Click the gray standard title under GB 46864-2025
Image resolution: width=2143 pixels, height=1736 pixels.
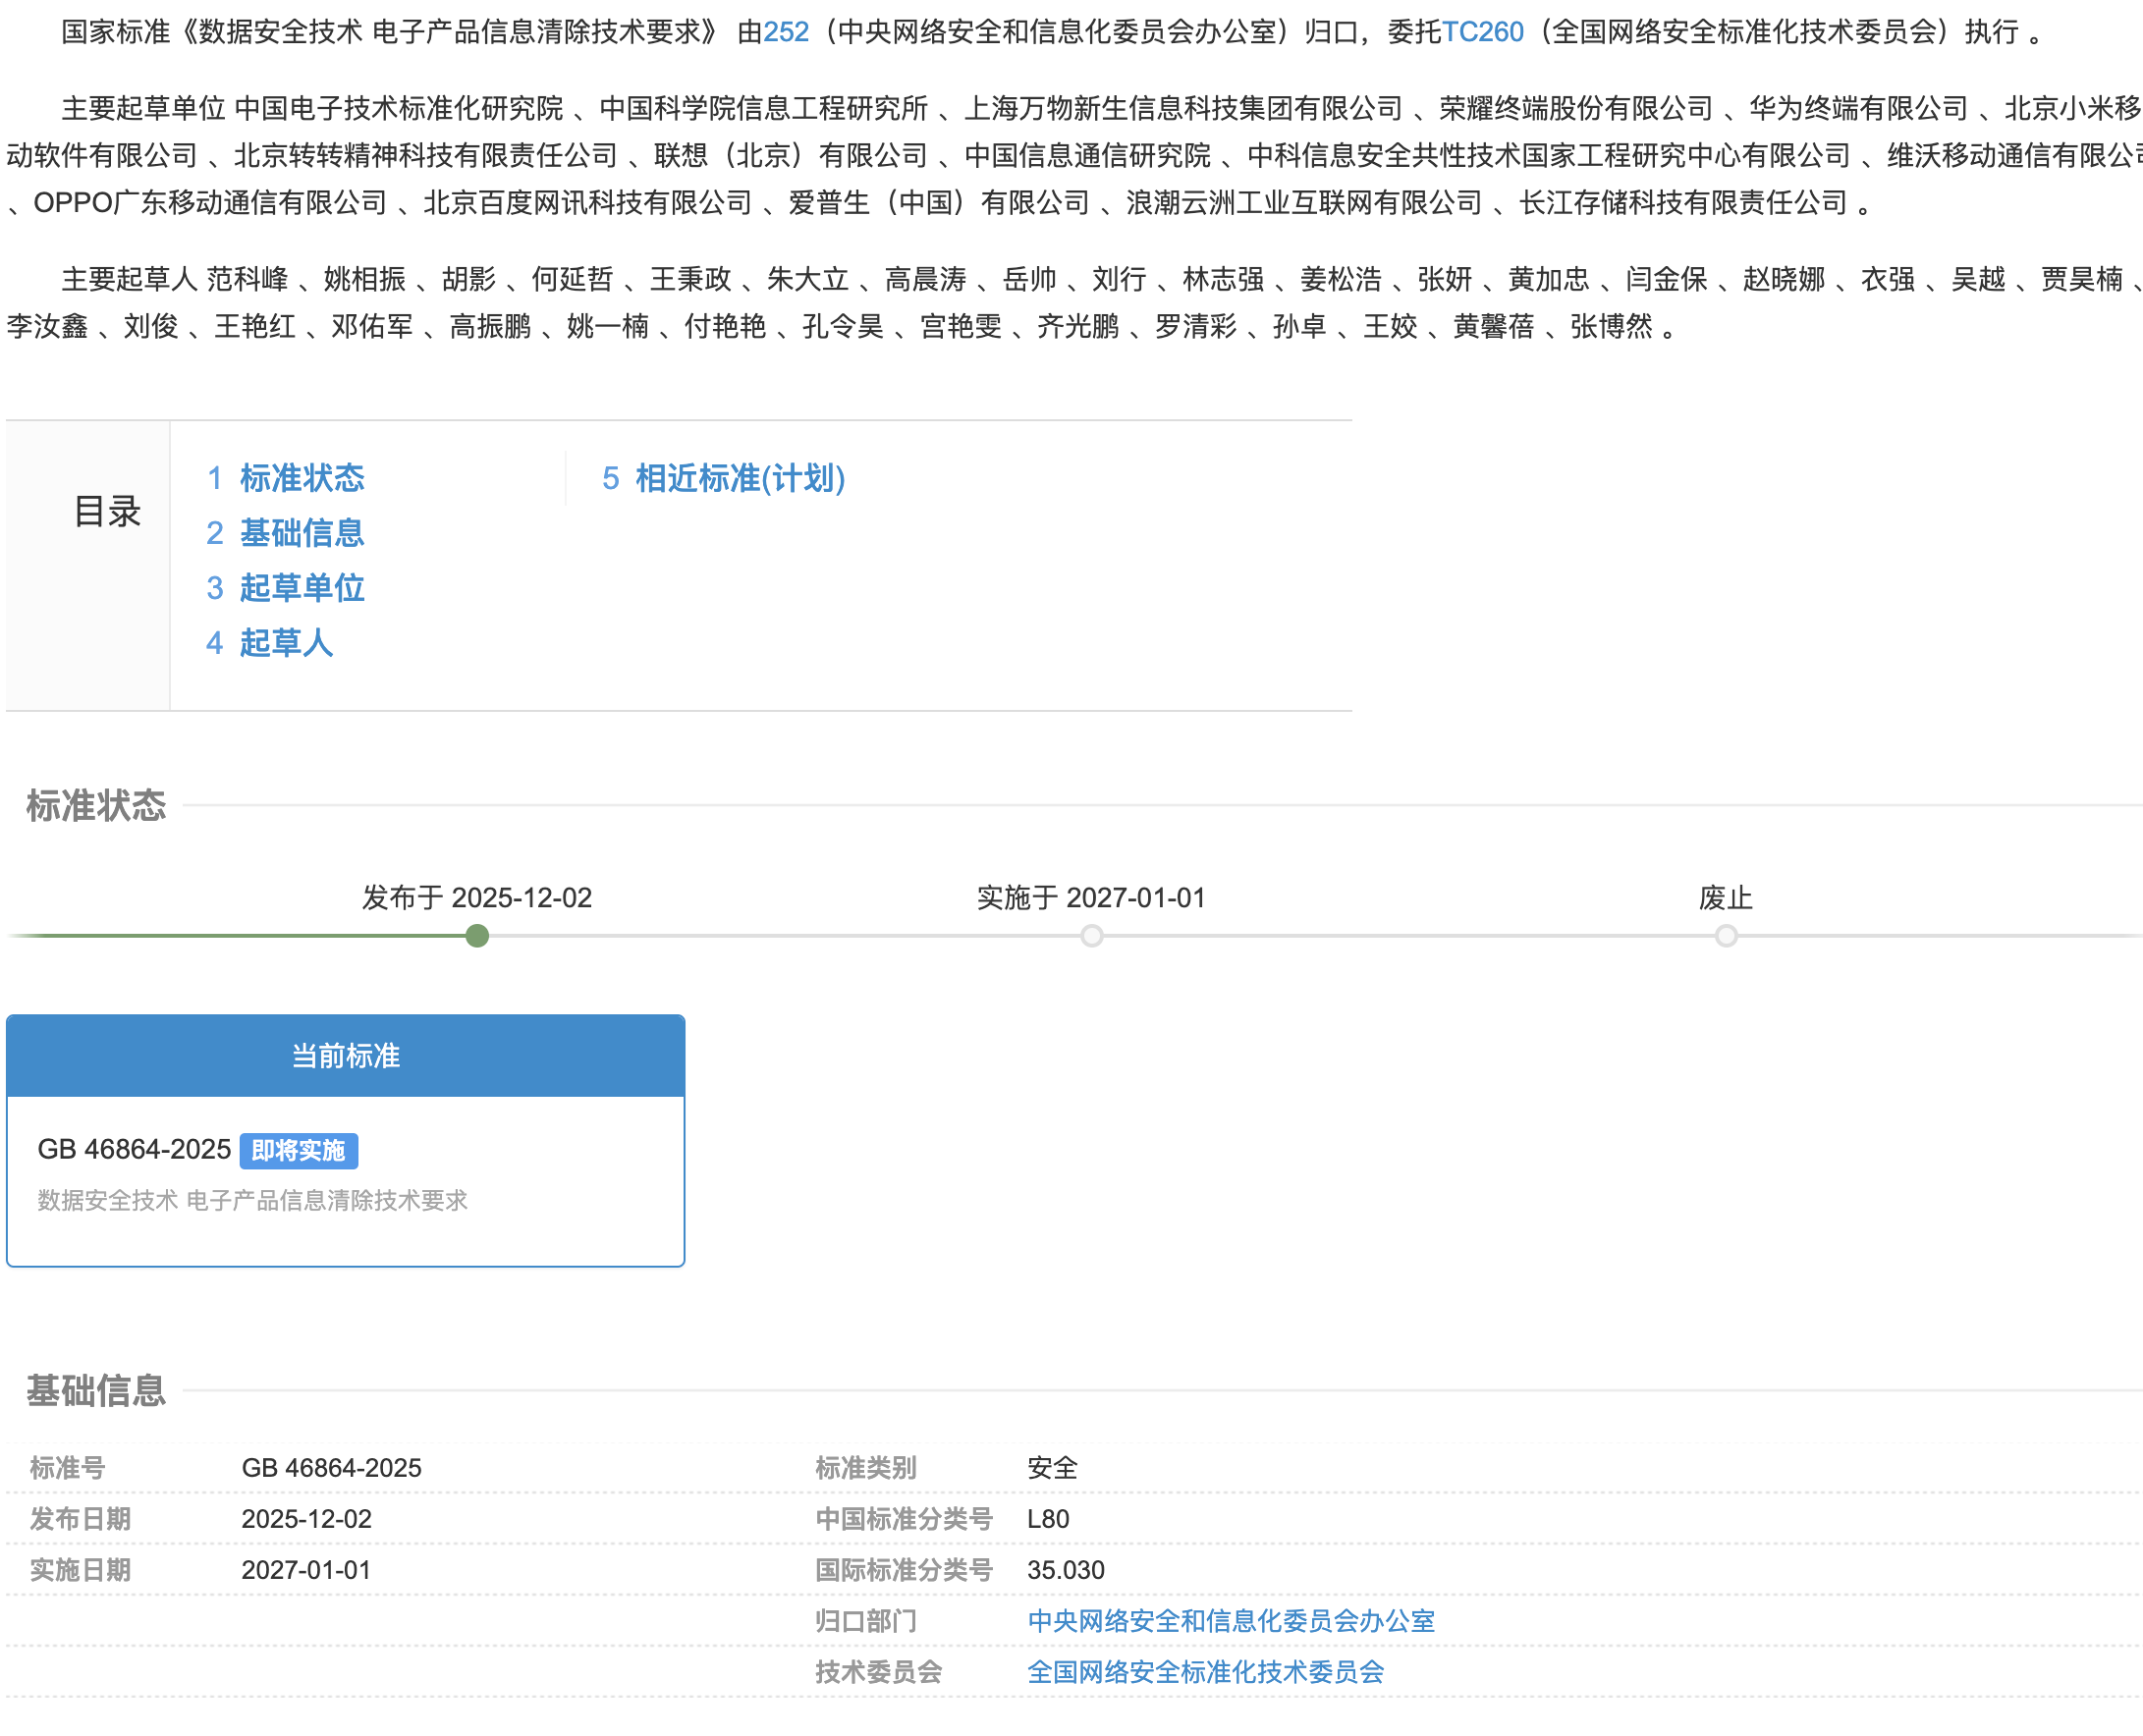tap(252, 1200)
